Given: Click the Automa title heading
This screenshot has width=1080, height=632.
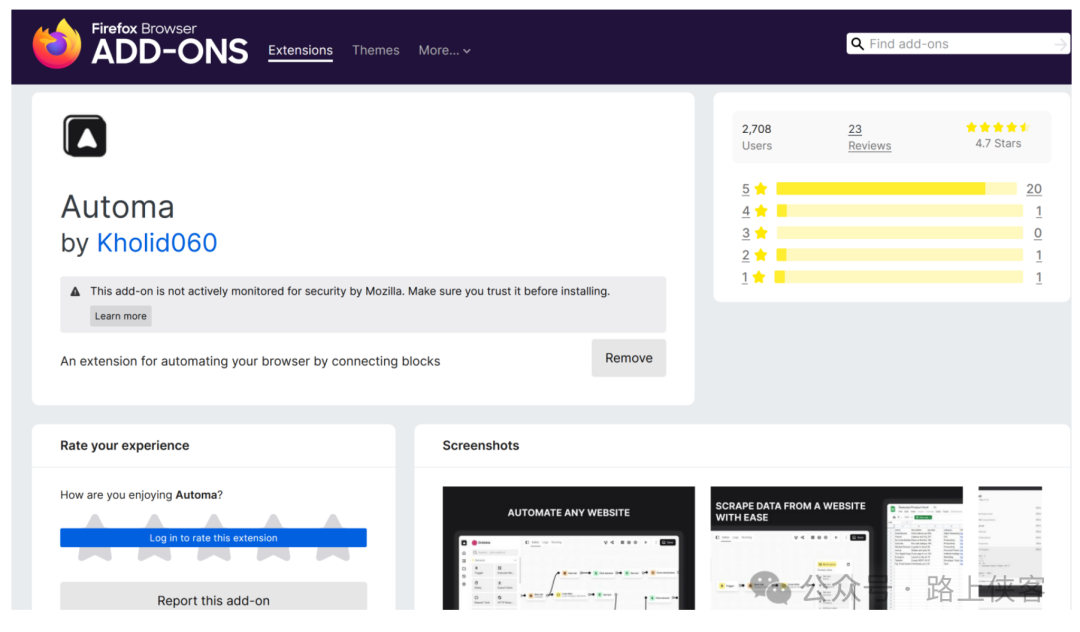Looking at the screenshot, I should tap(118, 207).
